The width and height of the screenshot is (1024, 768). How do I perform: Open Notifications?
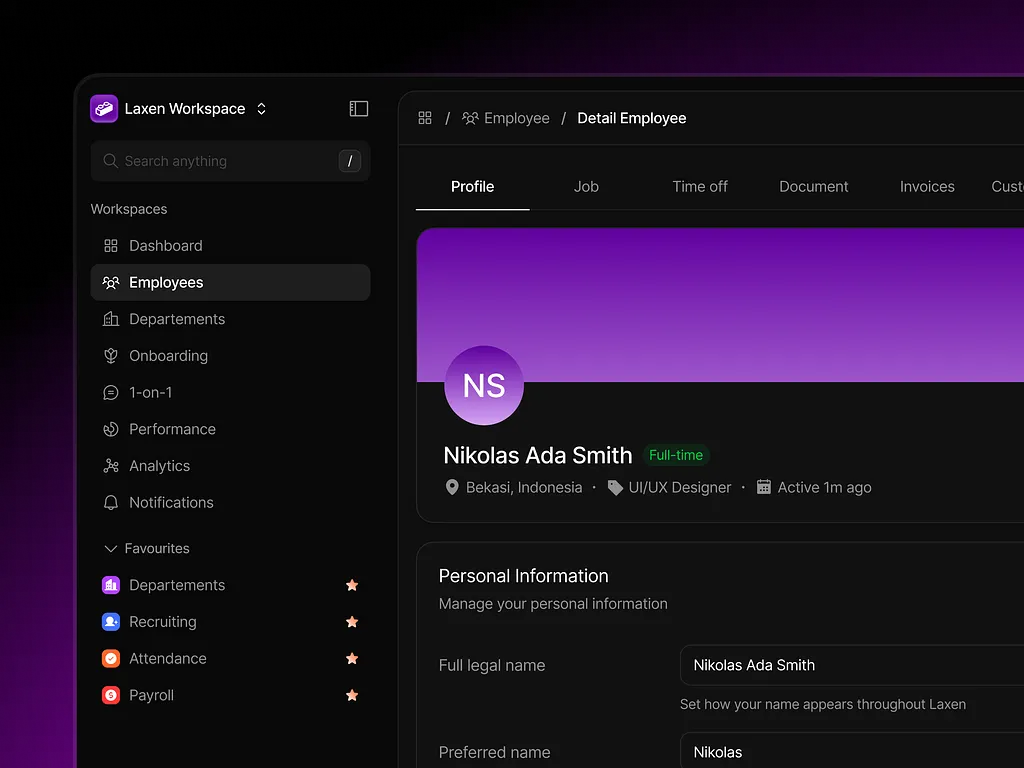[x=231, y=502]
